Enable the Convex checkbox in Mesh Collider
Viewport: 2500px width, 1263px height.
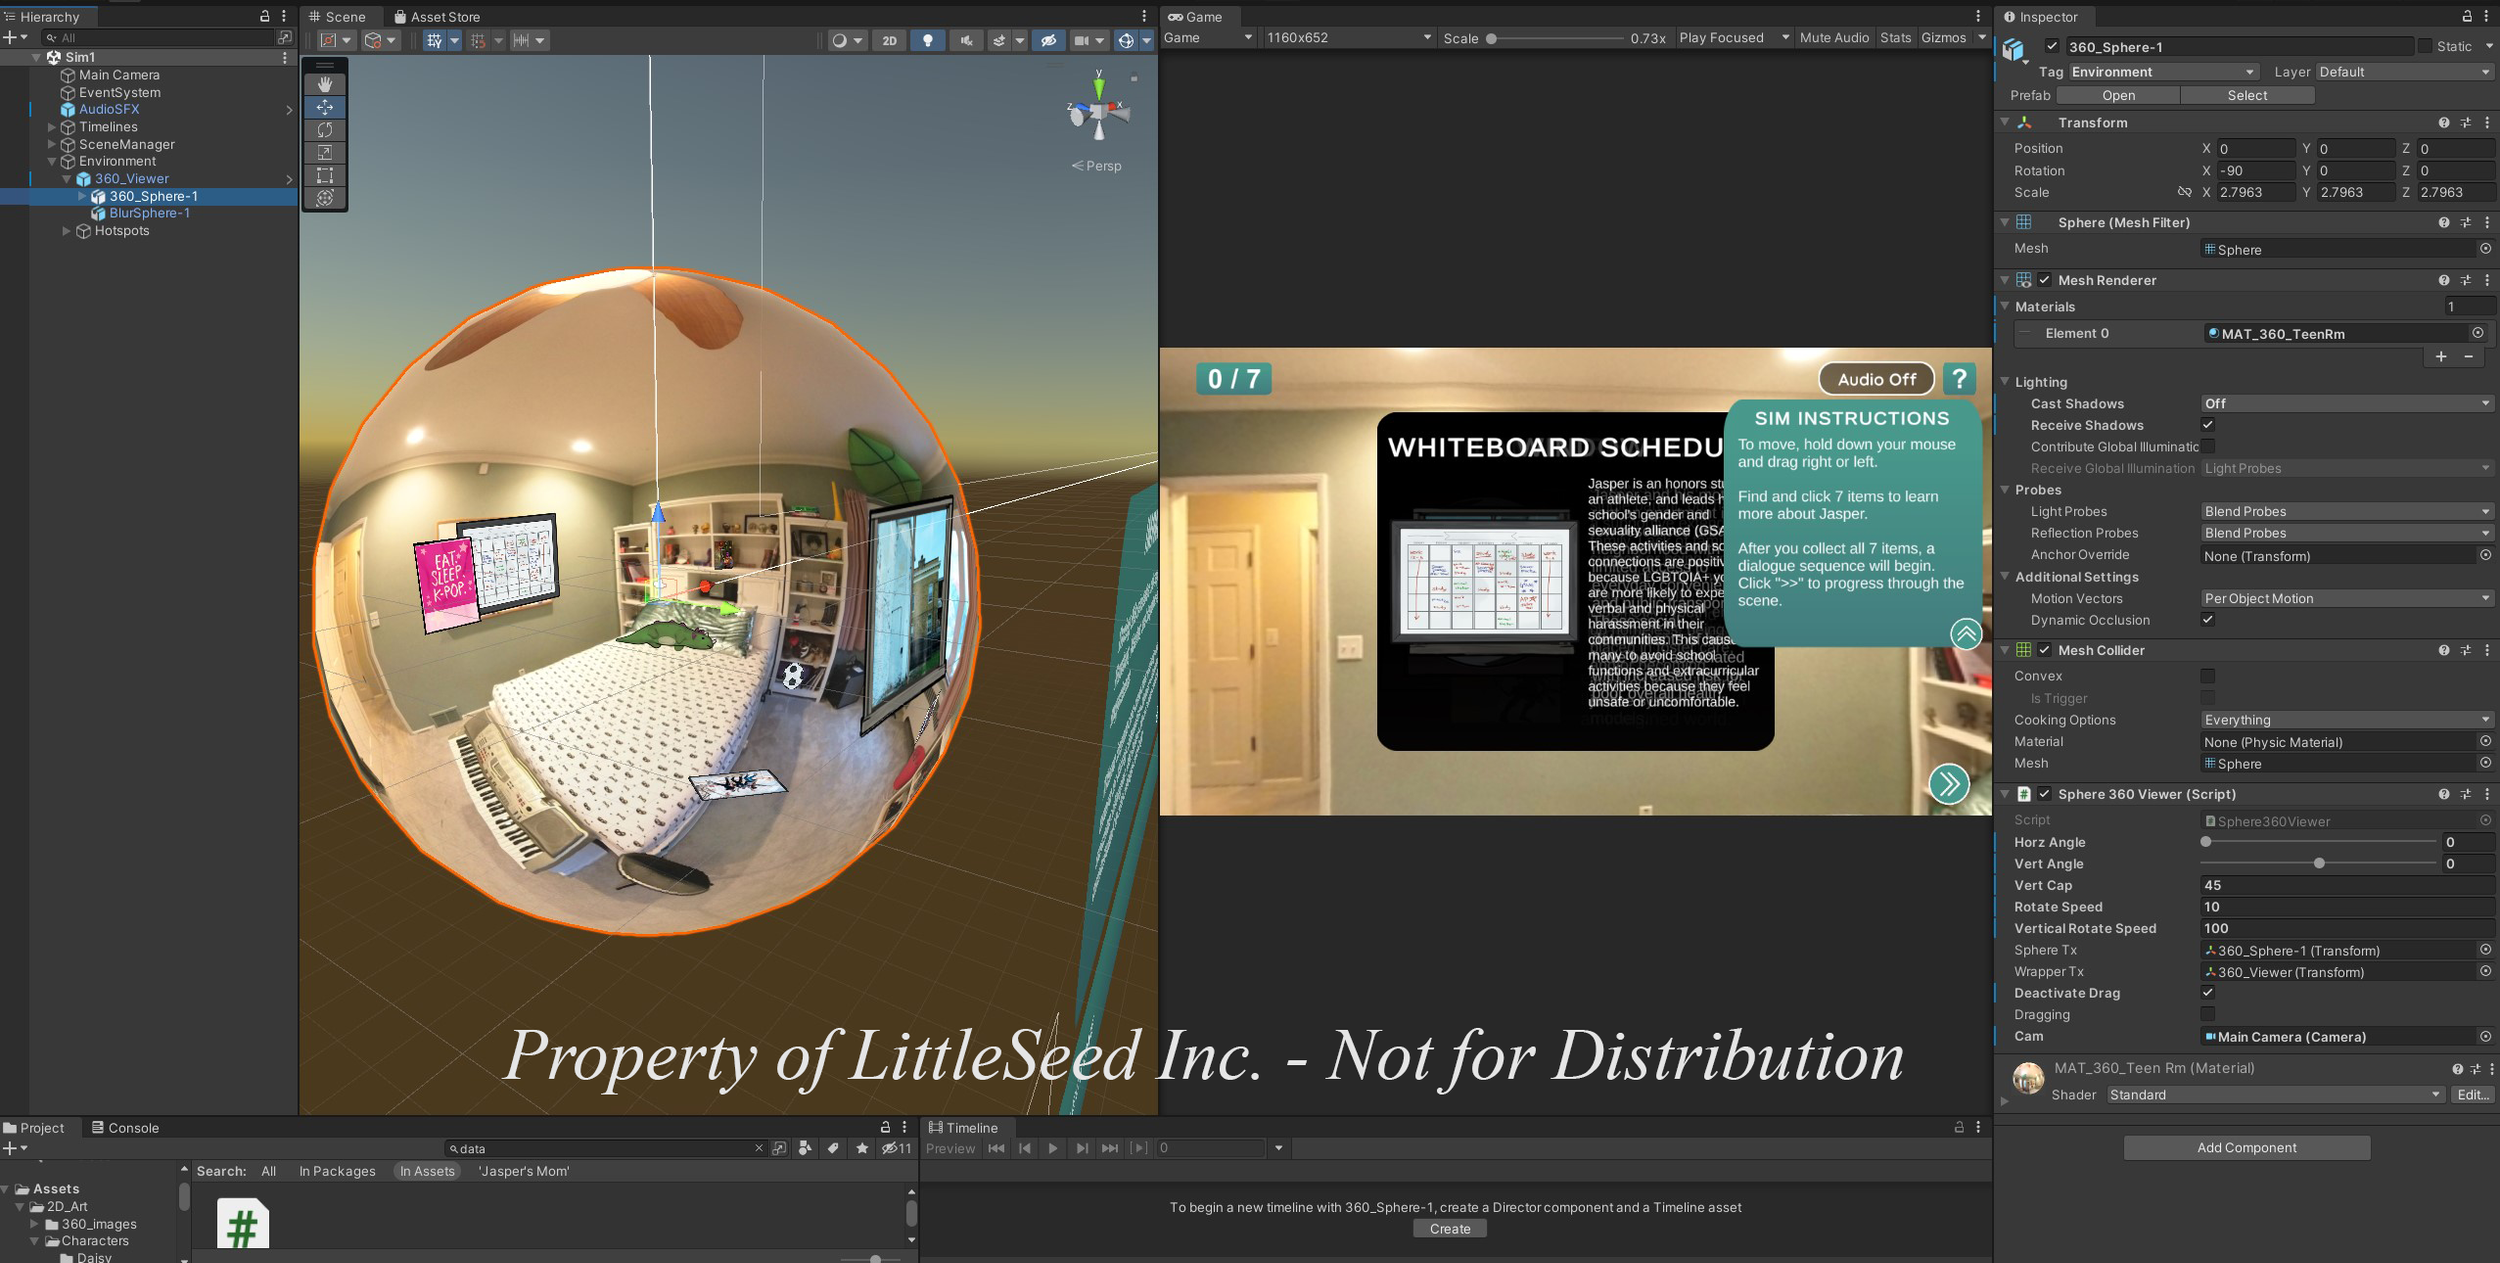[x=2208, y=676]
